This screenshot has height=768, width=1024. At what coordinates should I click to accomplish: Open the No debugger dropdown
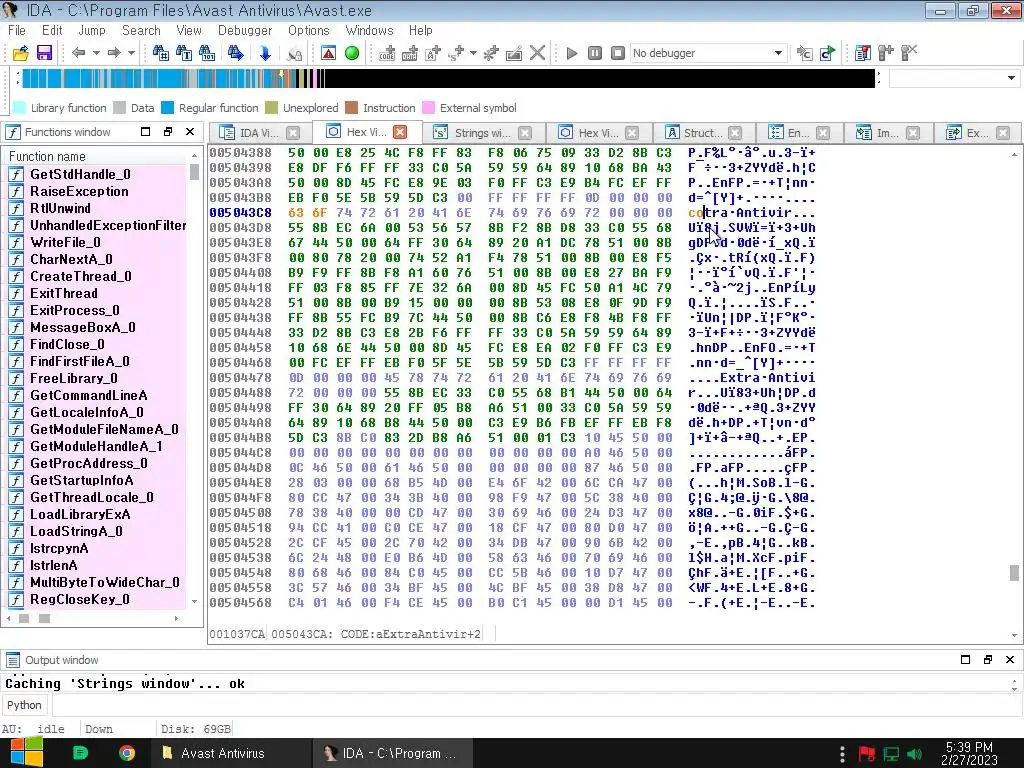778,53
